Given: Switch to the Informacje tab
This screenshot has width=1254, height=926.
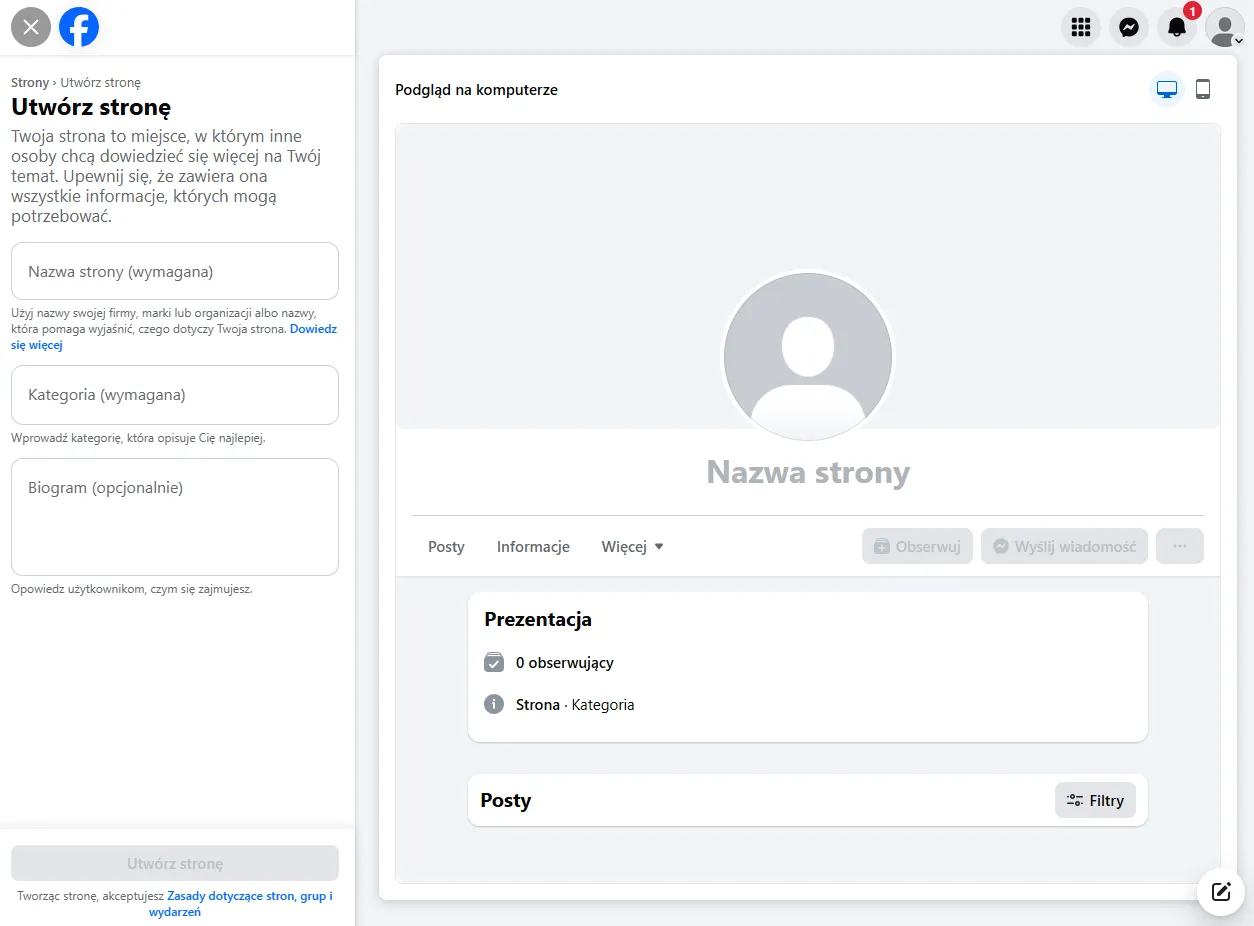Looking at the screenshot, I should pyautogui.click(x=533, y=547).
